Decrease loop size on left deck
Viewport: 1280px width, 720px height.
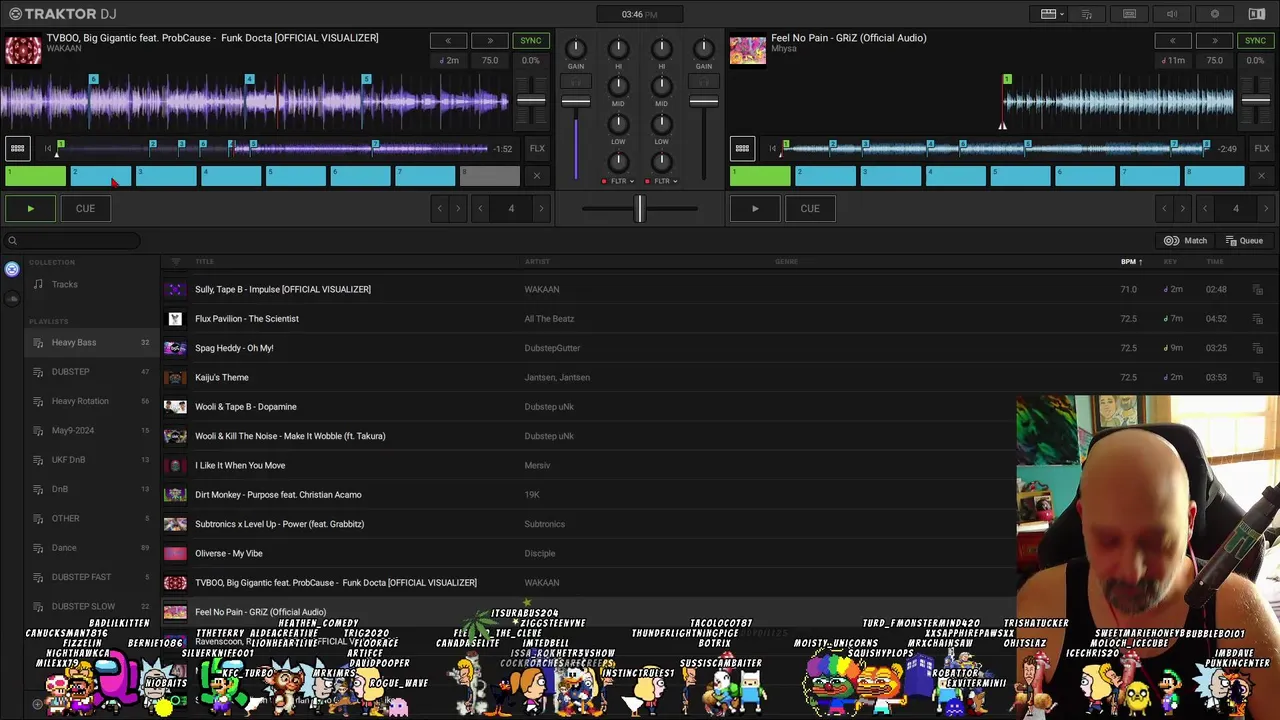coord(481,208)
